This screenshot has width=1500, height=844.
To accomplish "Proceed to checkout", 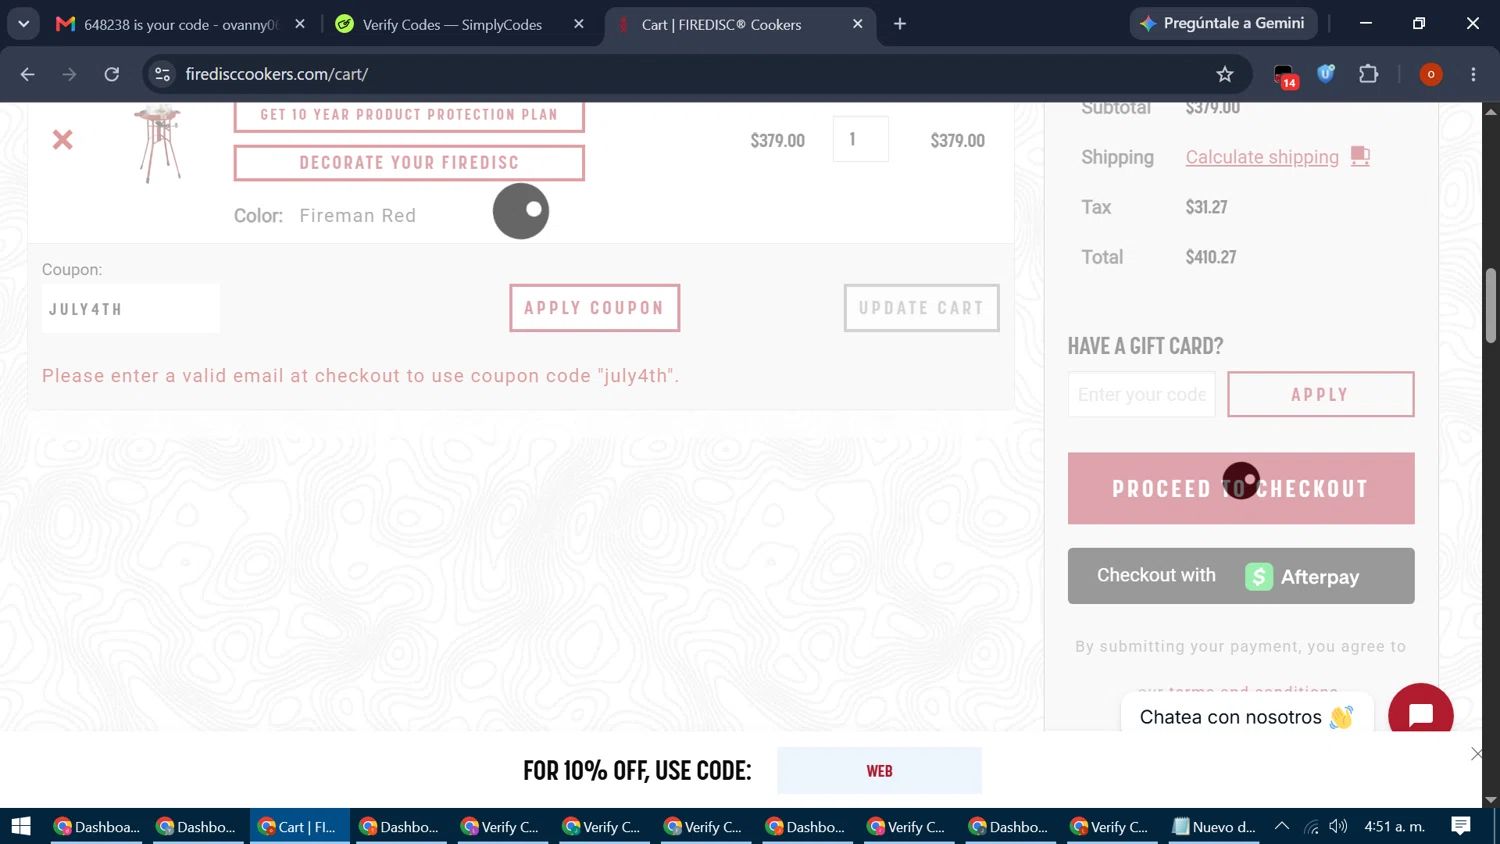I will click(1241, 488).
